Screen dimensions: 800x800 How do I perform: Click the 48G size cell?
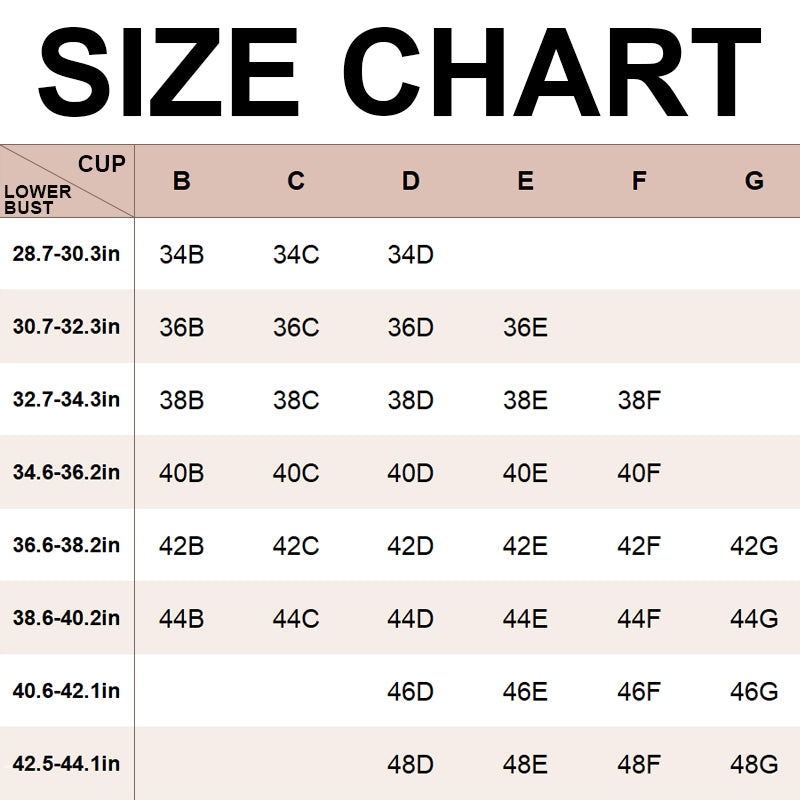point(755,765)
